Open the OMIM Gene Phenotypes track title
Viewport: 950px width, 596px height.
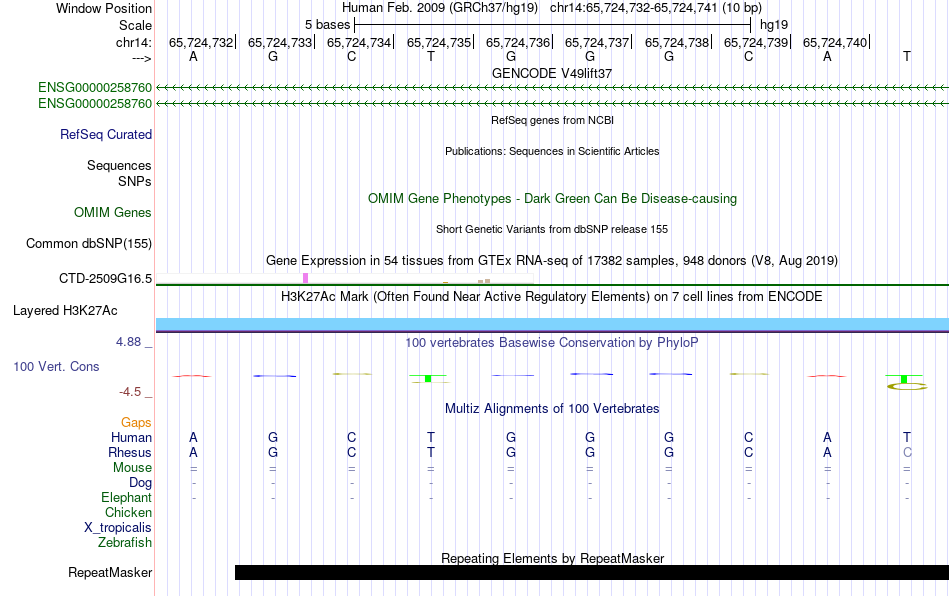click(x=552, y=199)
